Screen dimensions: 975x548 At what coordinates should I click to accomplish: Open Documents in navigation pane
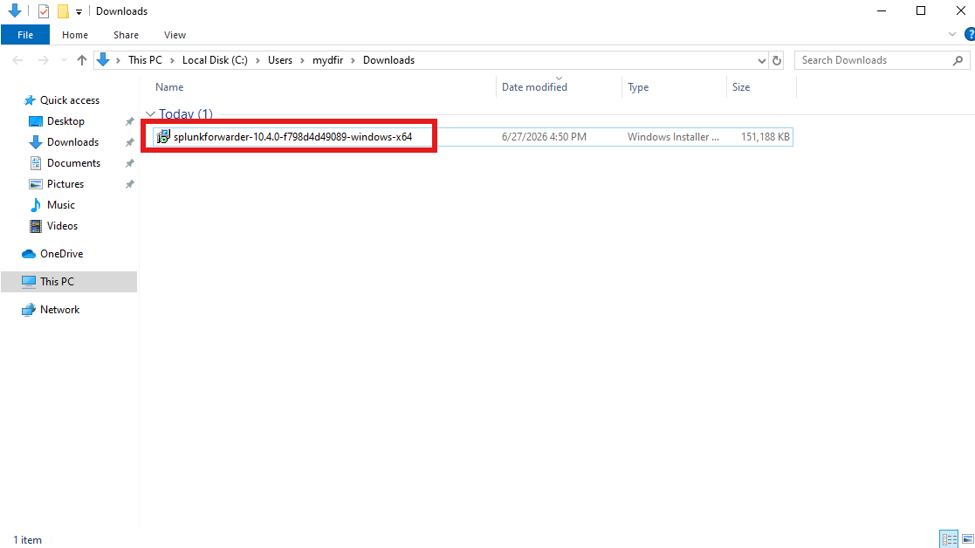pyautogui.click(x=73, y=163)
